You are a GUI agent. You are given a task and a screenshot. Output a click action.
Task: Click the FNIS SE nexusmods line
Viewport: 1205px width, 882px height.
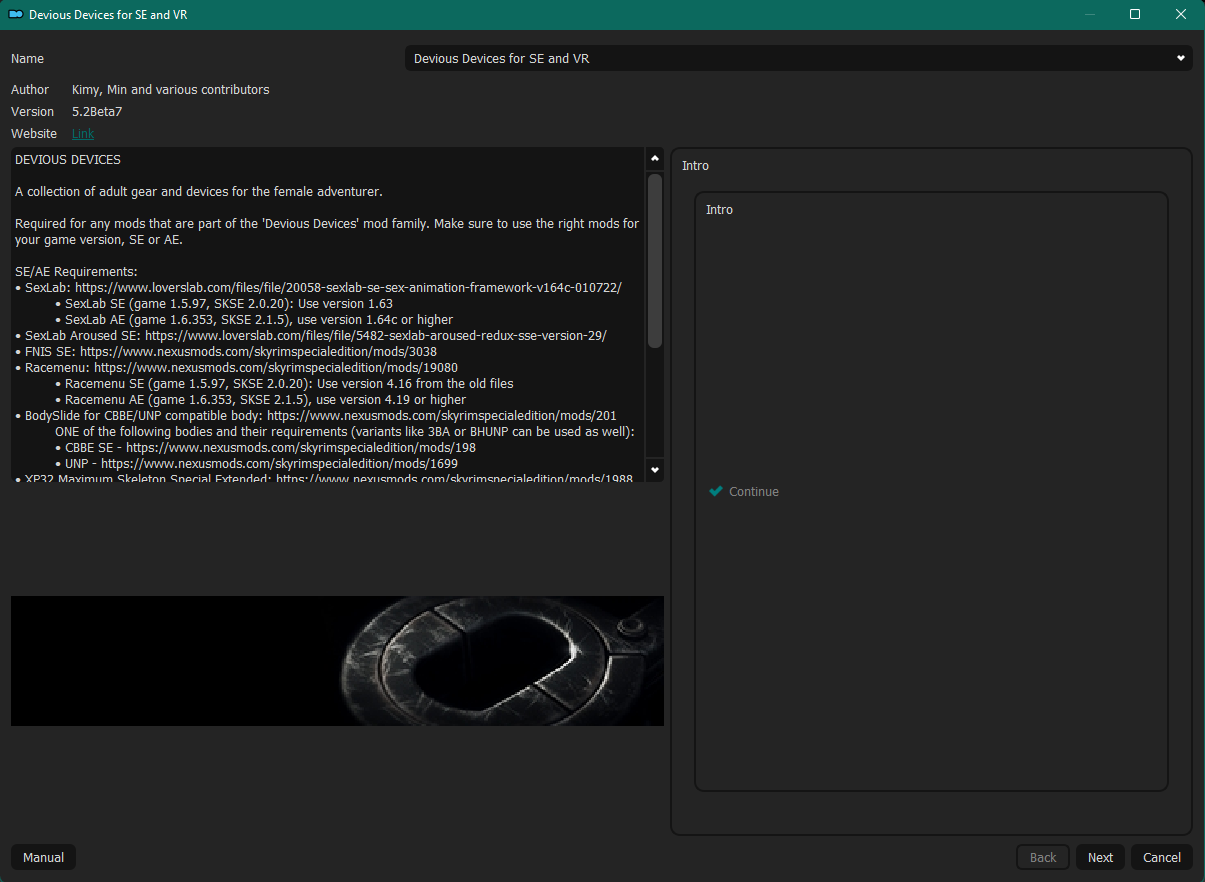click(x=226, y=352)
